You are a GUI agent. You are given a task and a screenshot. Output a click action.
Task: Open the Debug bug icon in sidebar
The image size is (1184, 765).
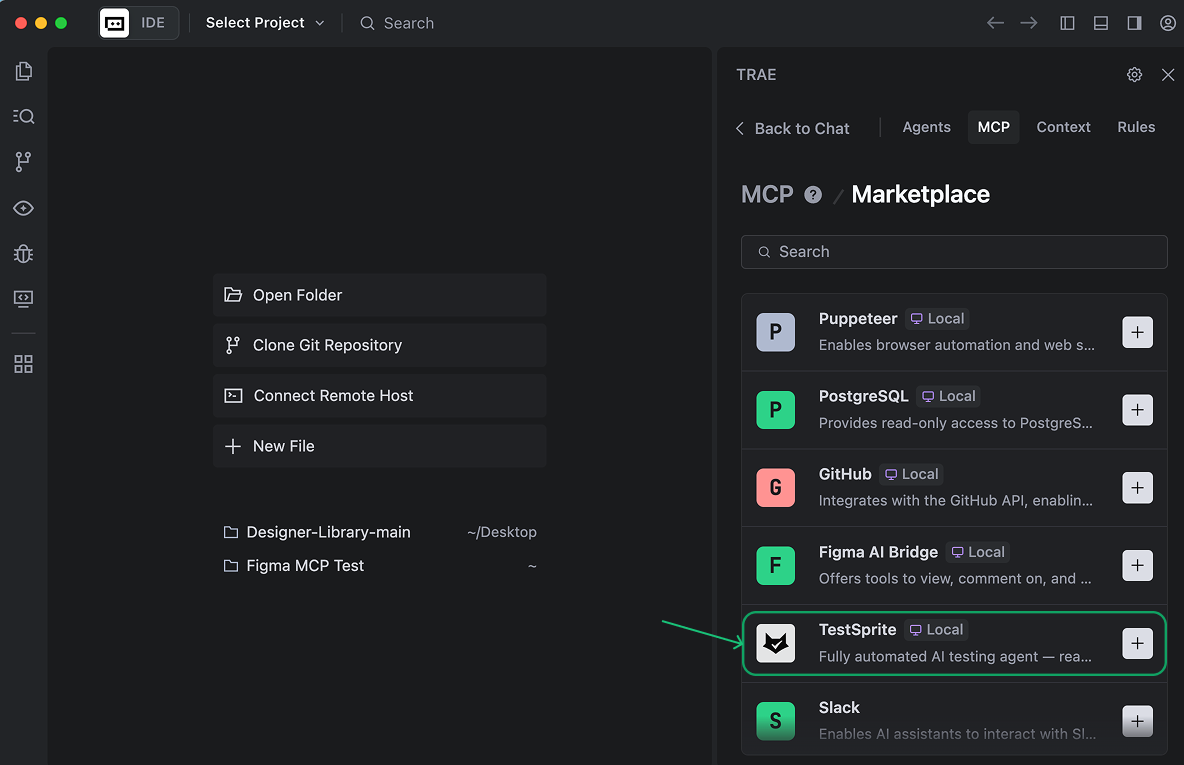click(x=23, y=254)
